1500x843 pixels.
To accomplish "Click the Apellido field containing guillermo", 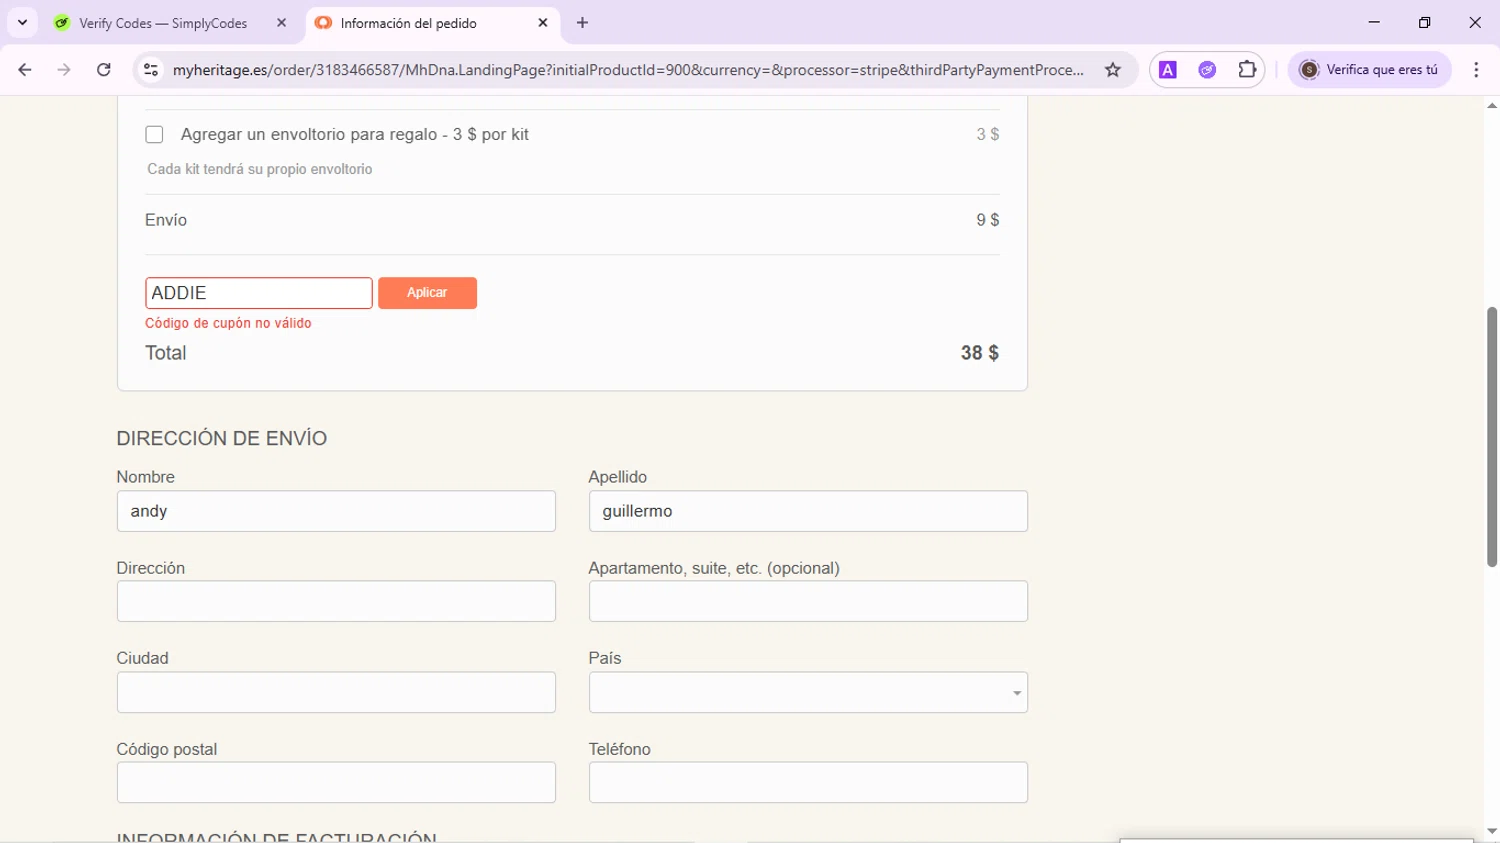I will pyautogui.click(x=808, y=511).
